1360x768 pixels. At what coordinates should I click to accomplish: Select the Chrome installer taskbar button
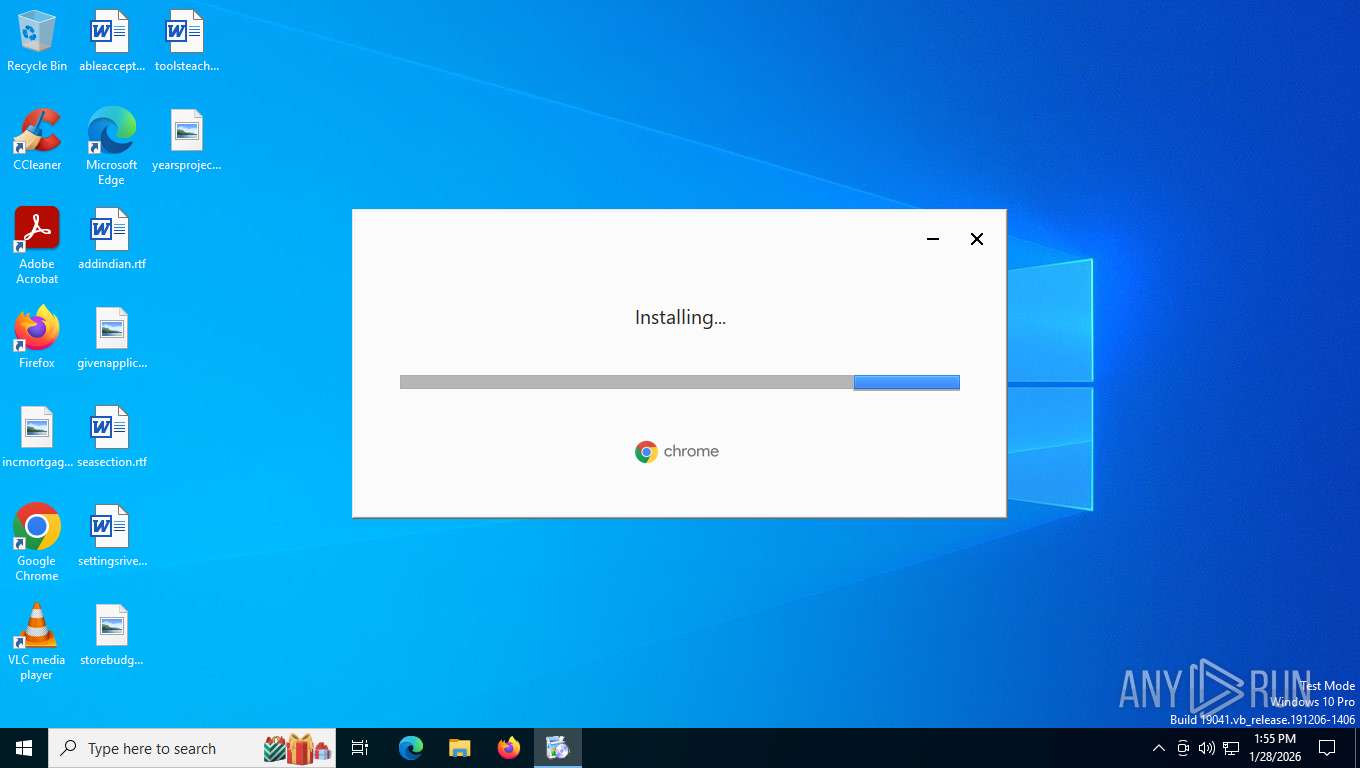[x=558, y=748]
